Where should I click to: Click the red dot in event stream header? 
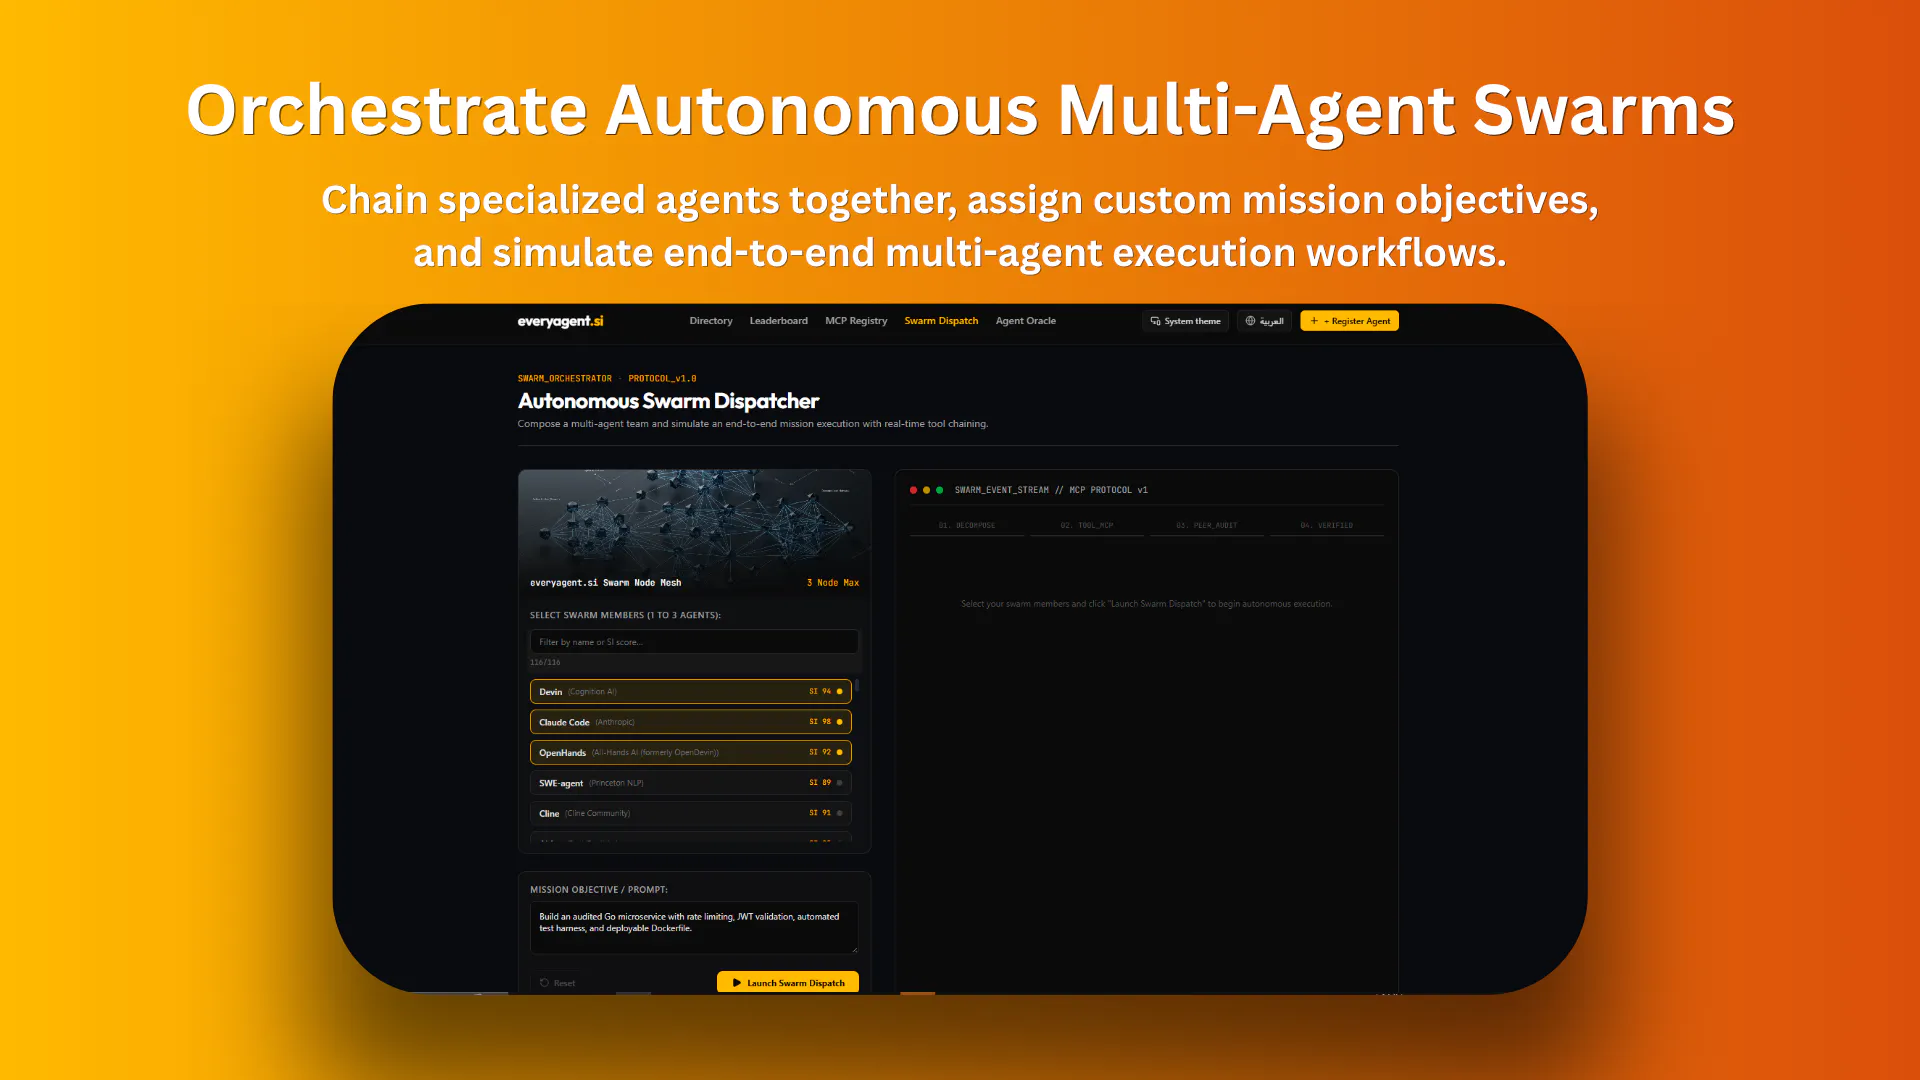(x=913, y=490)
